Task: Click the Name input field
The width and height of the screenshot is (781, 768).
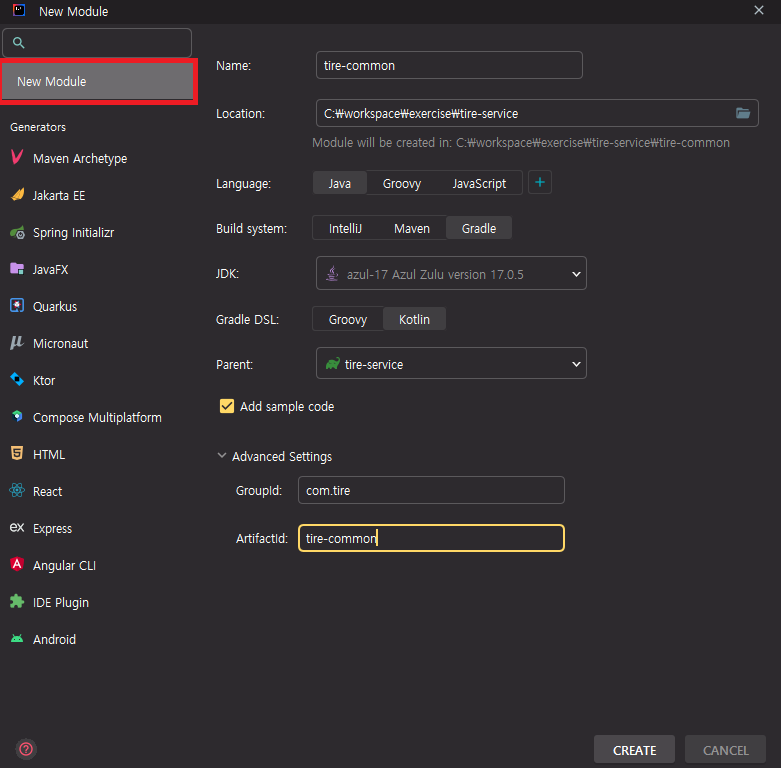Action: click(x=449, y=65)
